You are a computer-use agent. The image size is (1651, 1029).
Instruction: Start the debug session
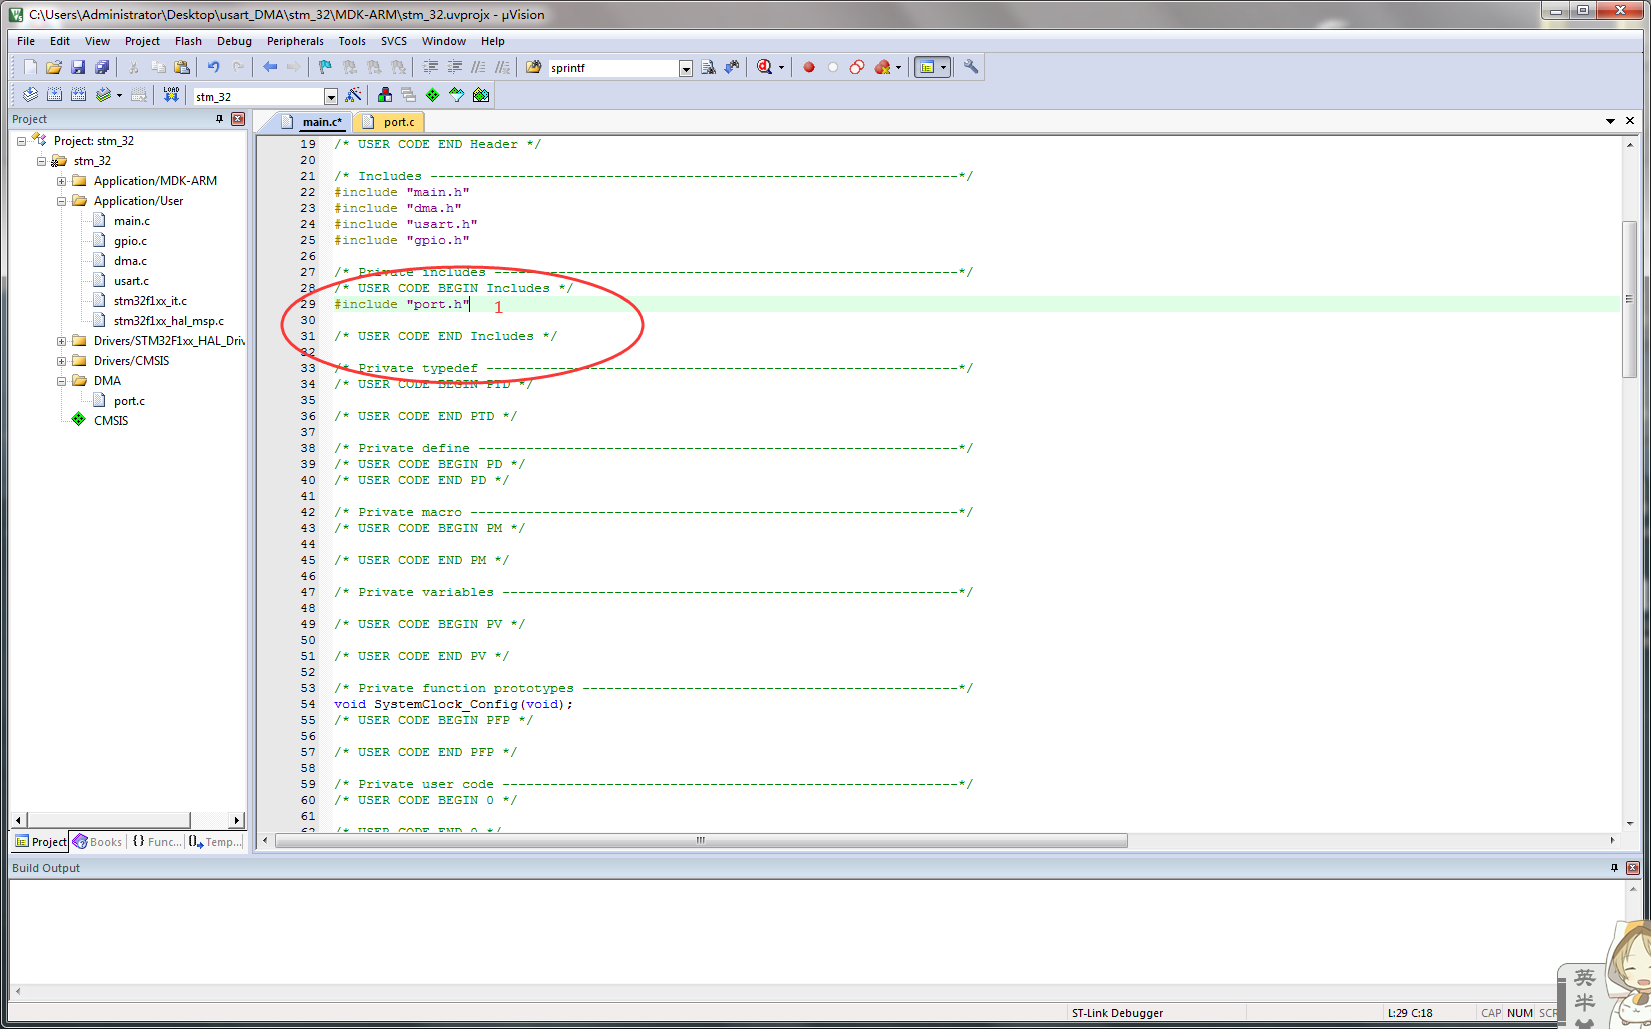point(765,67)
